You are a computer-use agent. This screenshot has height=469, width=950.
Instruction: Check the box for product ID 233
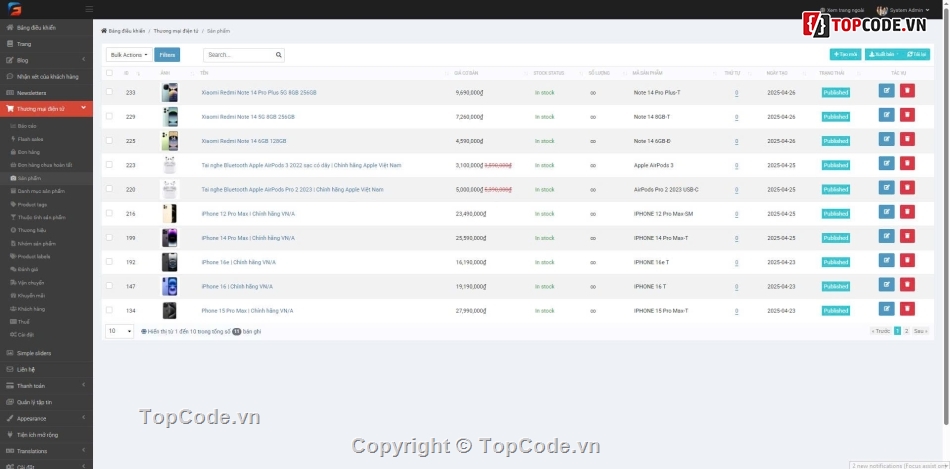[x=109, y=92]
